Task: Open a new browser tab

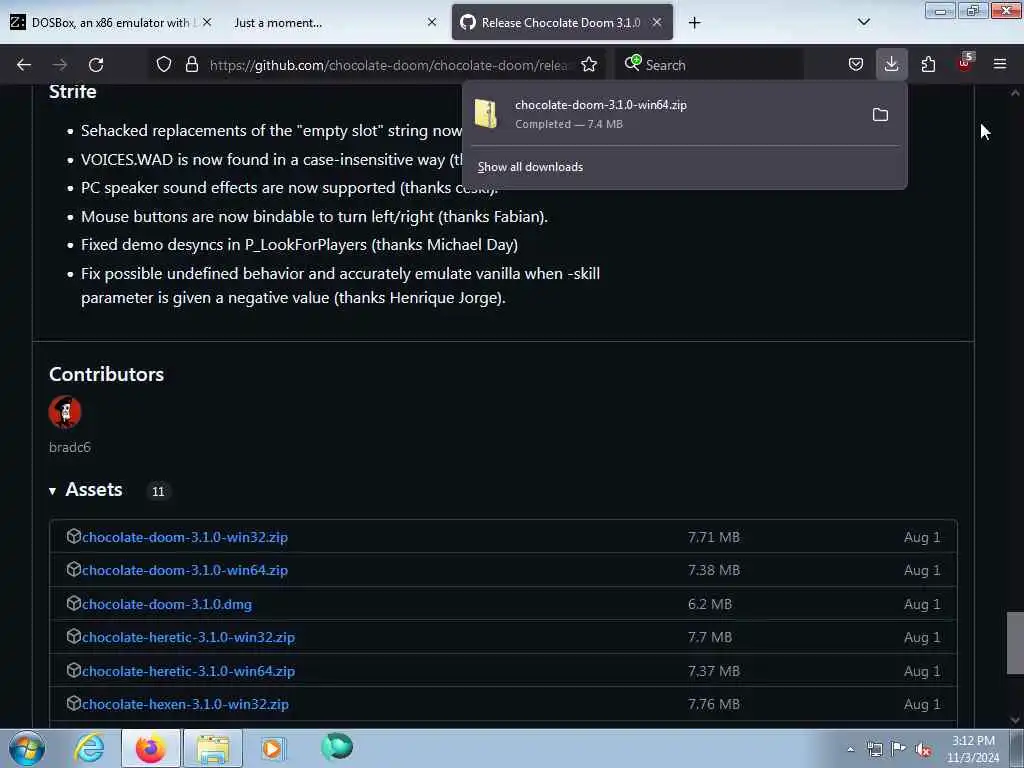Action: pyautogui.click(x=694, y=23)
